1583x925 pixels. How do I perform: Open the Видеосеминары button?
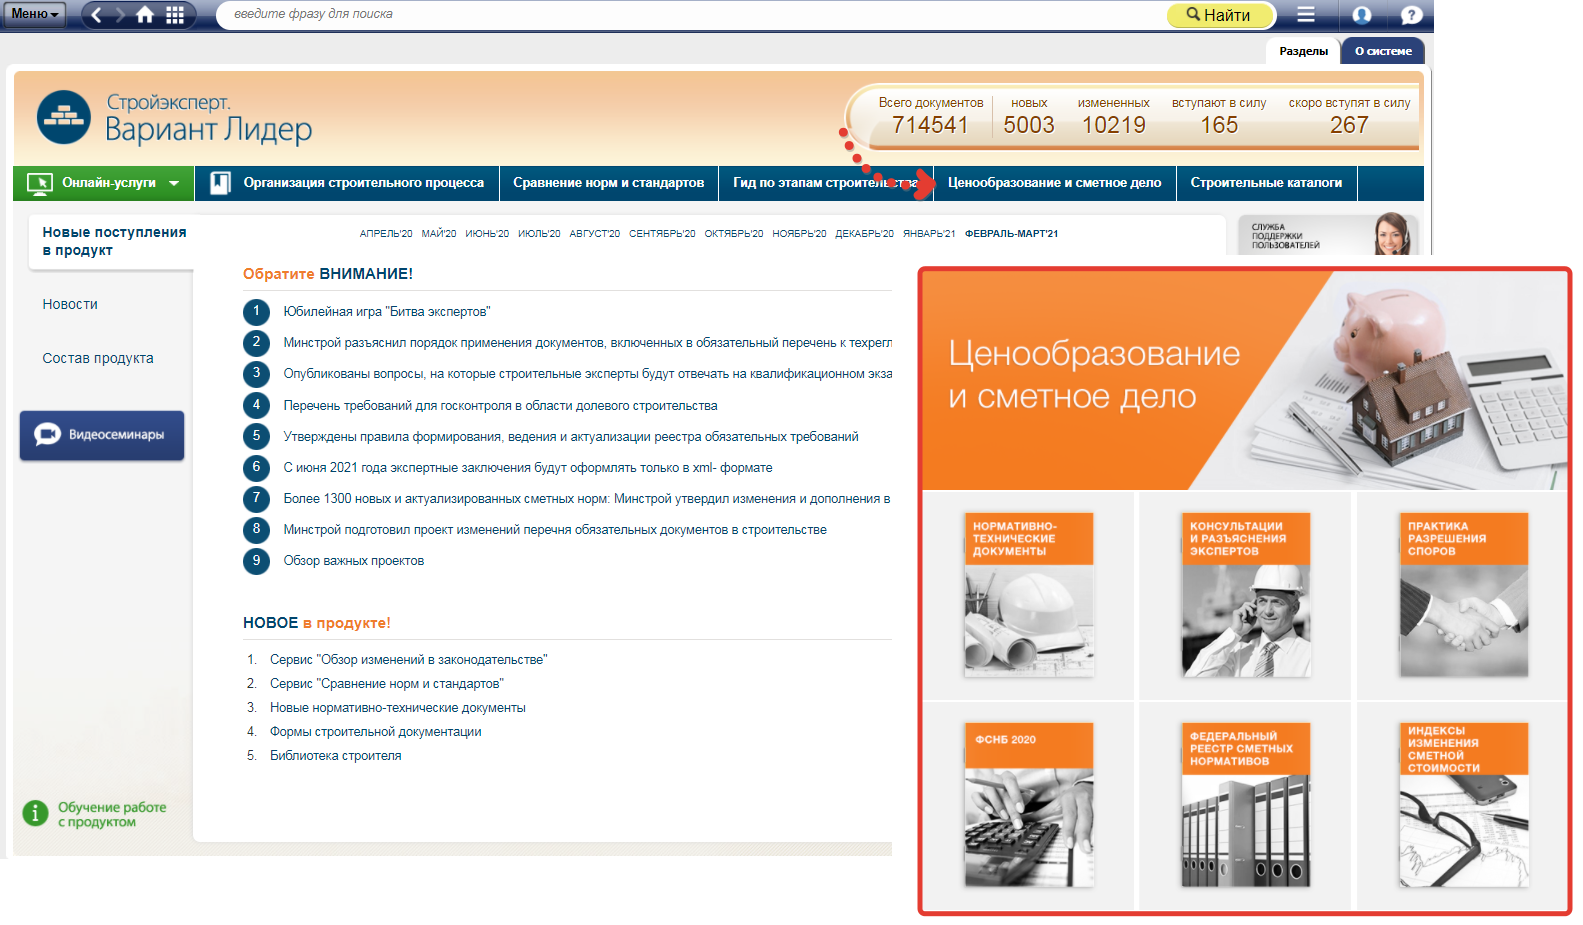tap(102, 435)
